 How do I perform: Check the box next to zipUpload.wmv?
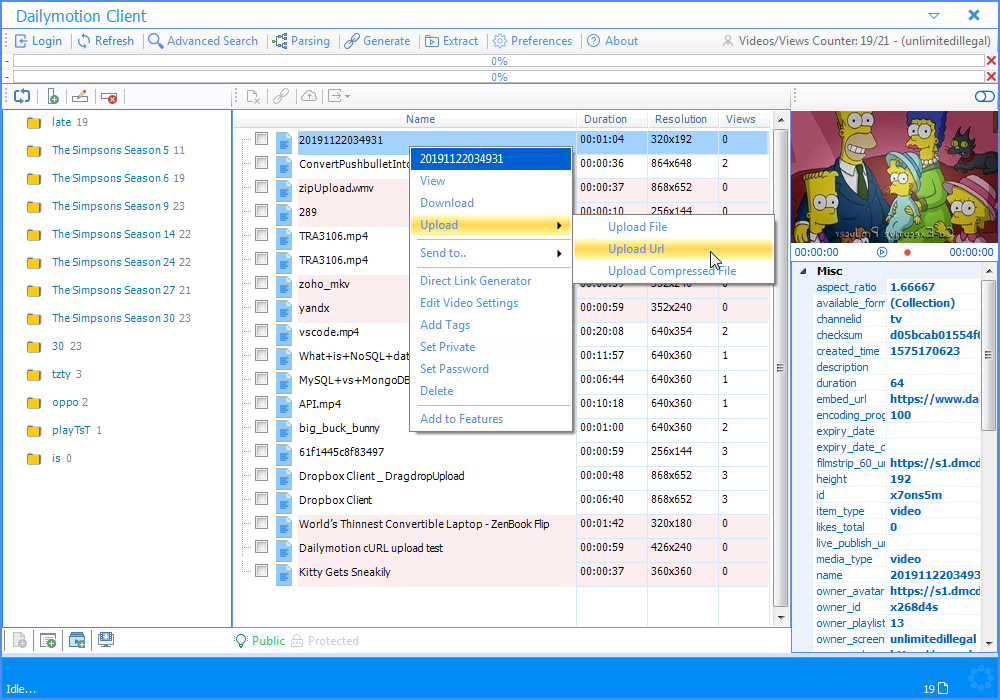(x=261, y=187)
